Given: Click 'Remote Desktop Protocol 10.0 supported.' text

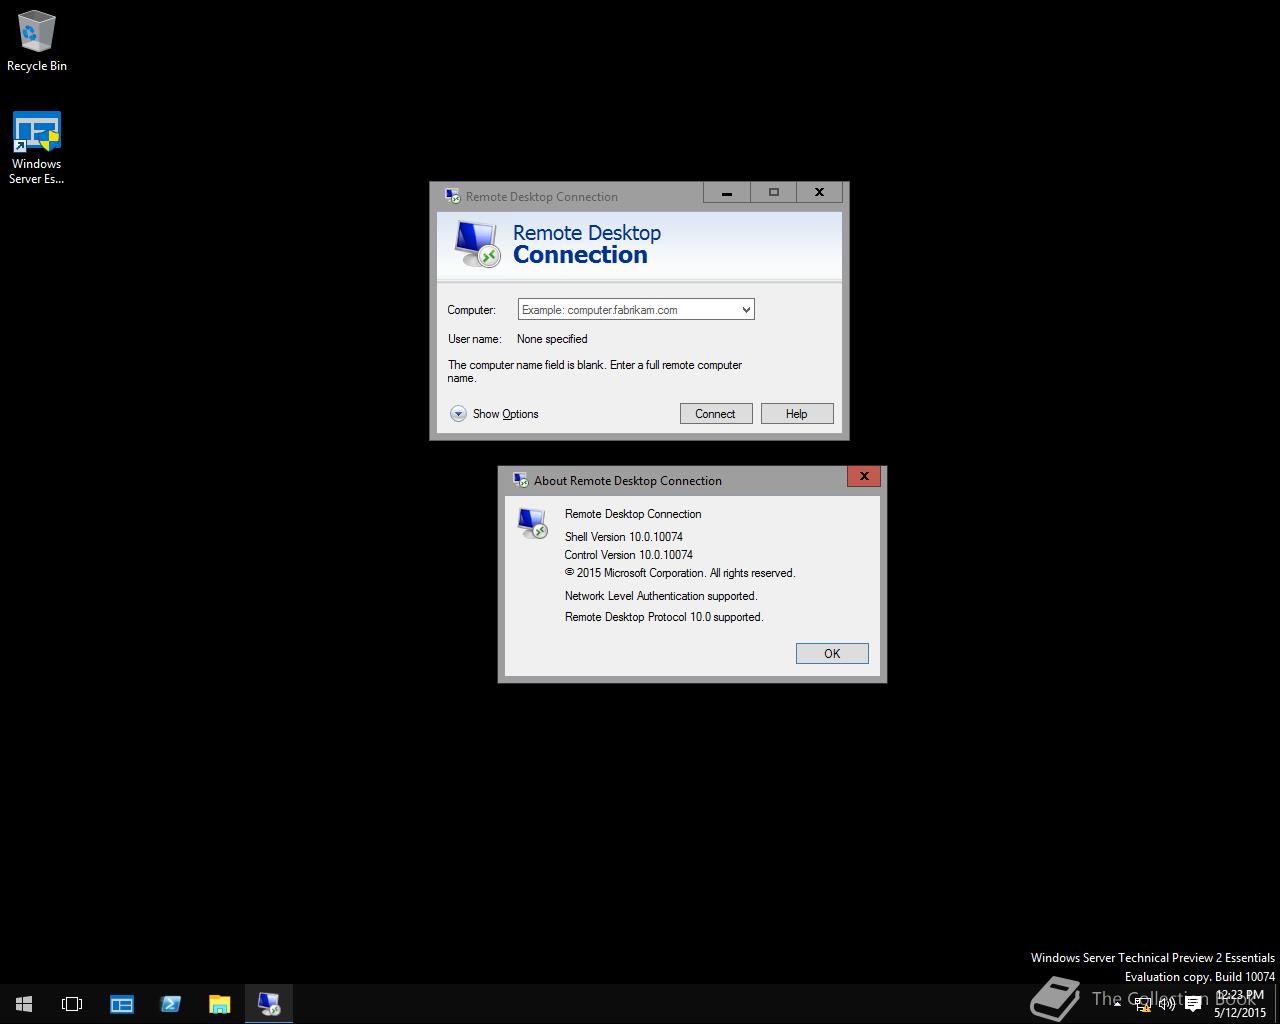Looking at the screenshot, I should (x=664, y=617).
